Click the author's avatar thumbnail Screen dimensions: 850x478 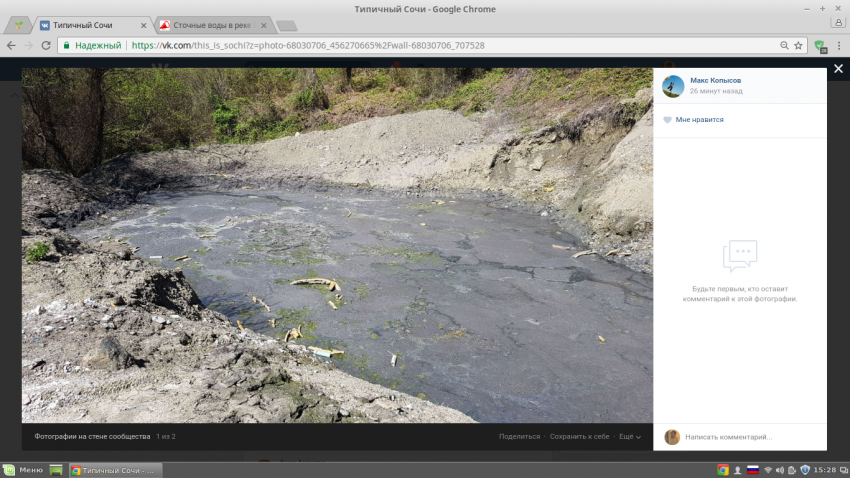pyautogui.click(x=673, y=86)
